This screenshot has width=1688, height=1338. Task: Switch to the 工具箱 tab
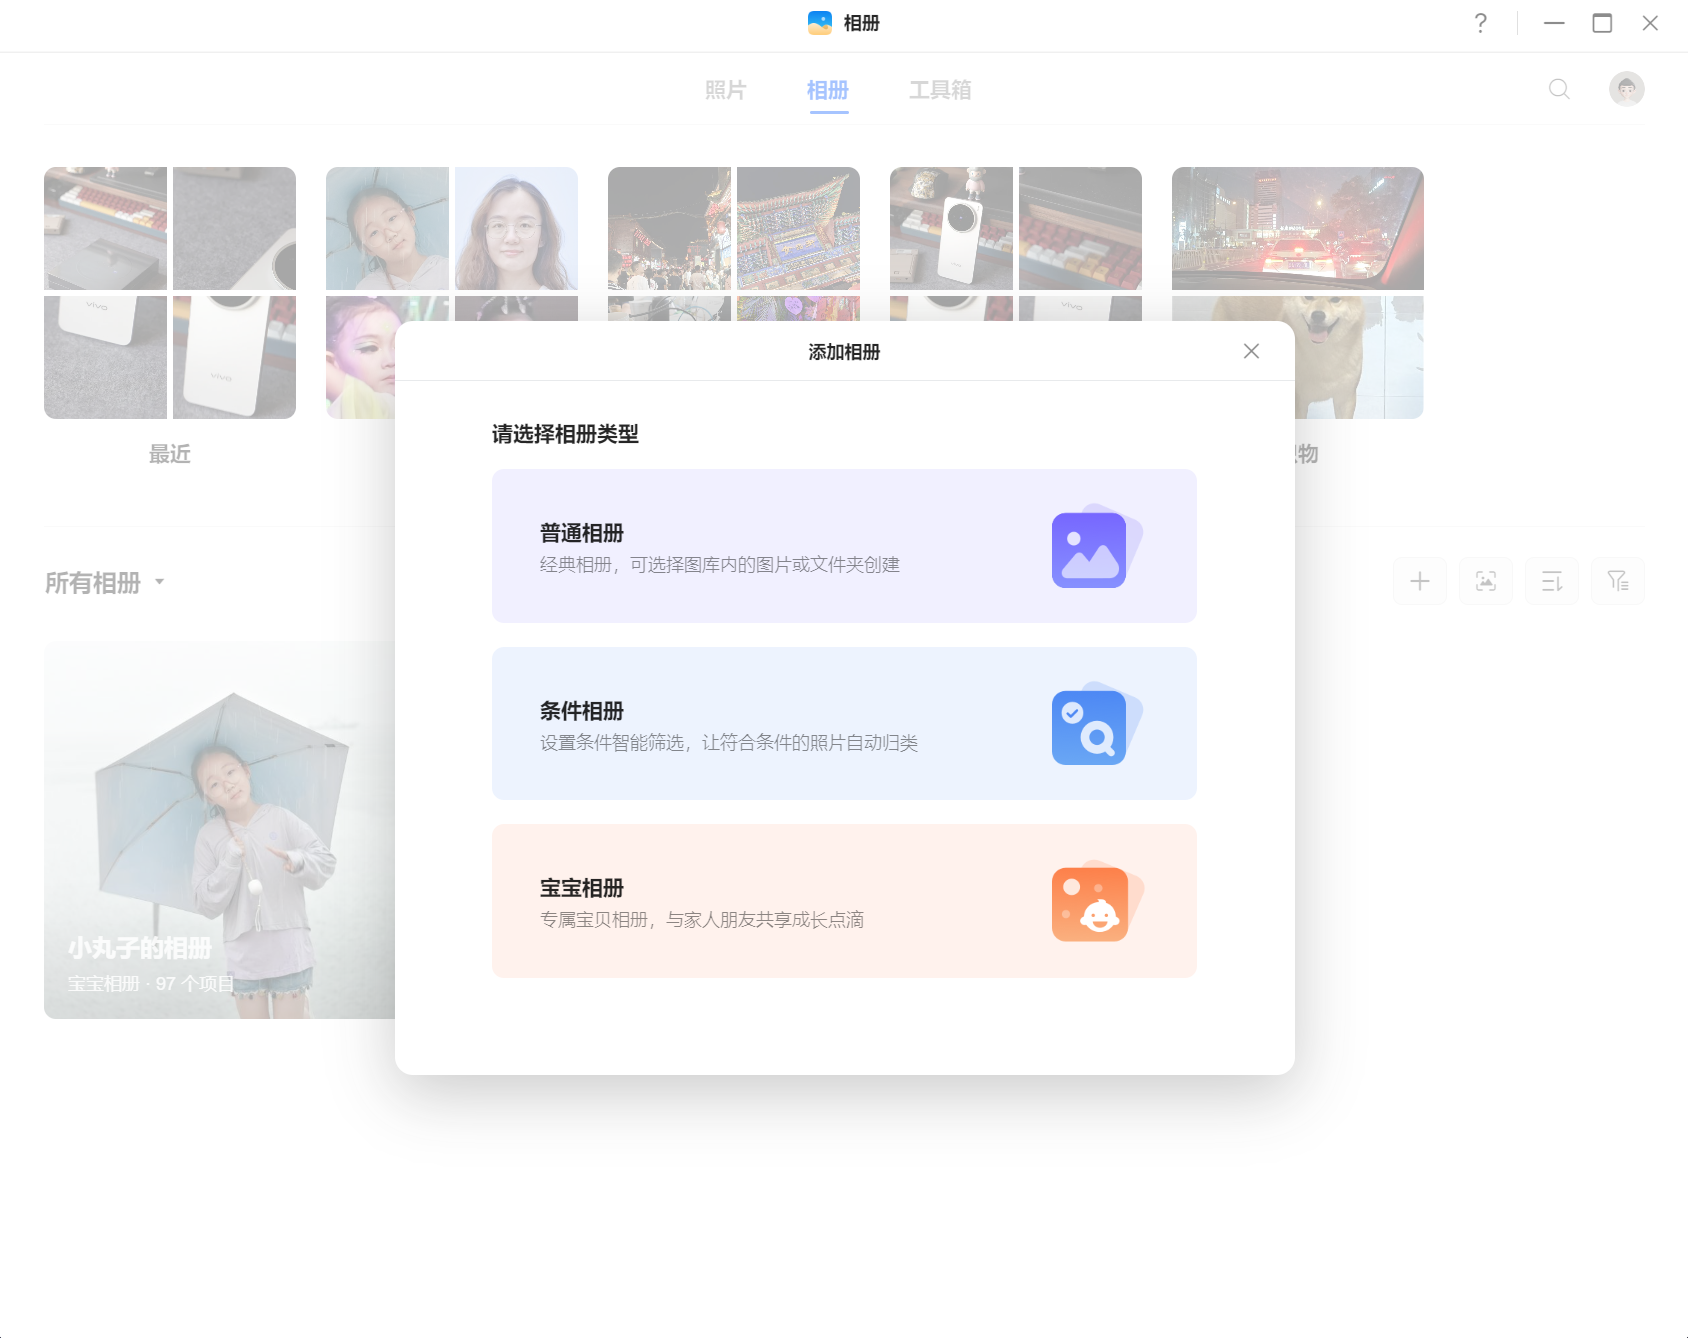tap(940, 90)
